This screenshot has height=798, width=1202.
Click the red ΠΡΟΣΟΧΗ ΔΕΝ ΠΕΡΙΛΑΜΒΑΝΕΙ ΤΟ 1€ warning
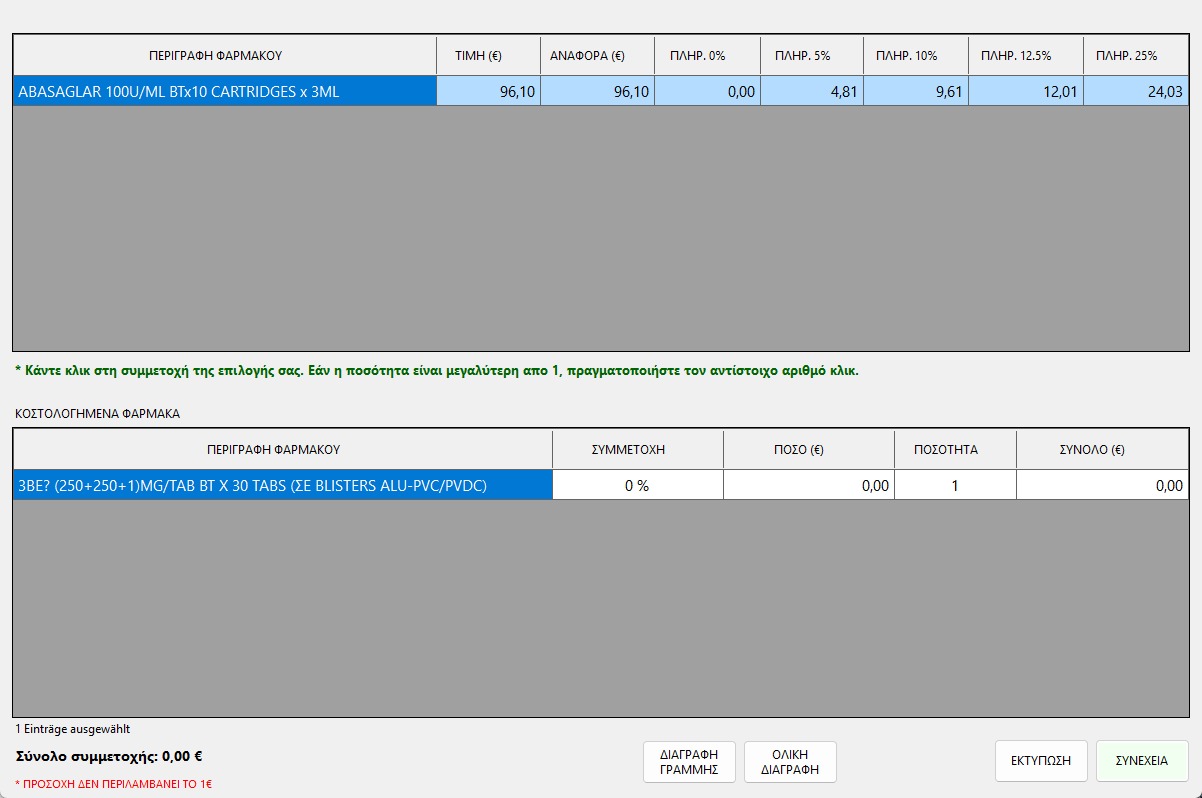[x=114, y=784]
